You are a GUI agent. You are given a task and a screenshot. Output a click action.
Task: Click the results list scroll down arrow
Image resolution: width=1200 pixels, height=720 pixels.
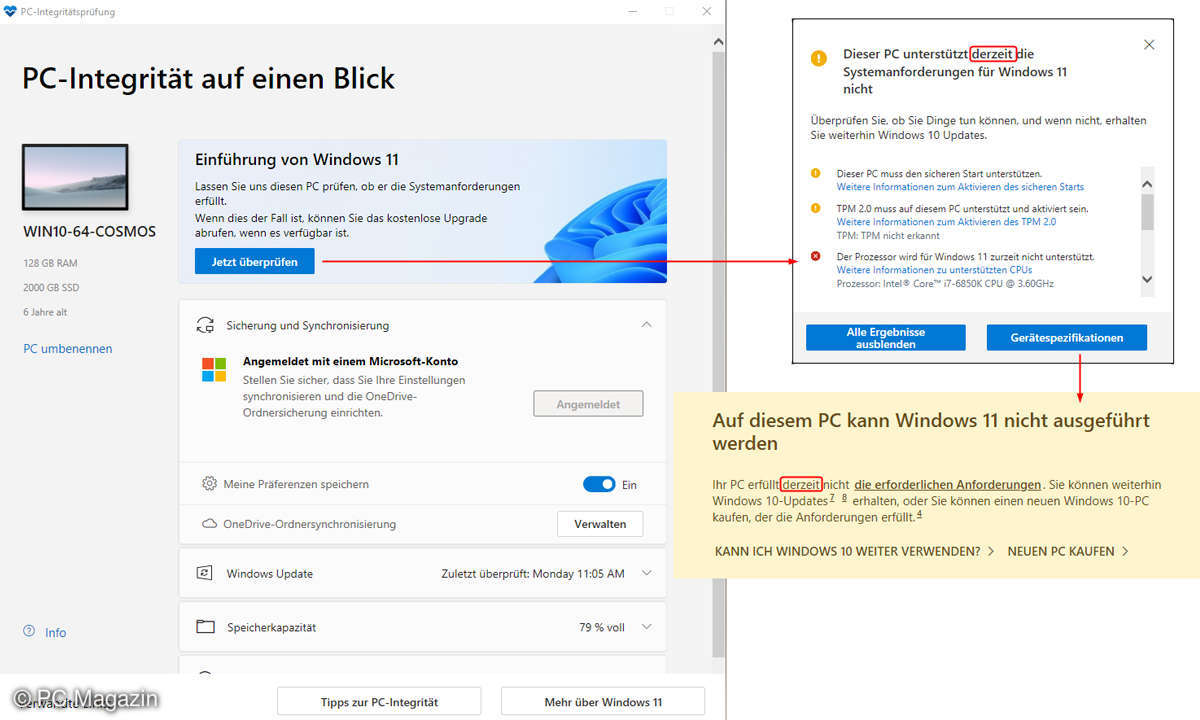coord(1147,280)
